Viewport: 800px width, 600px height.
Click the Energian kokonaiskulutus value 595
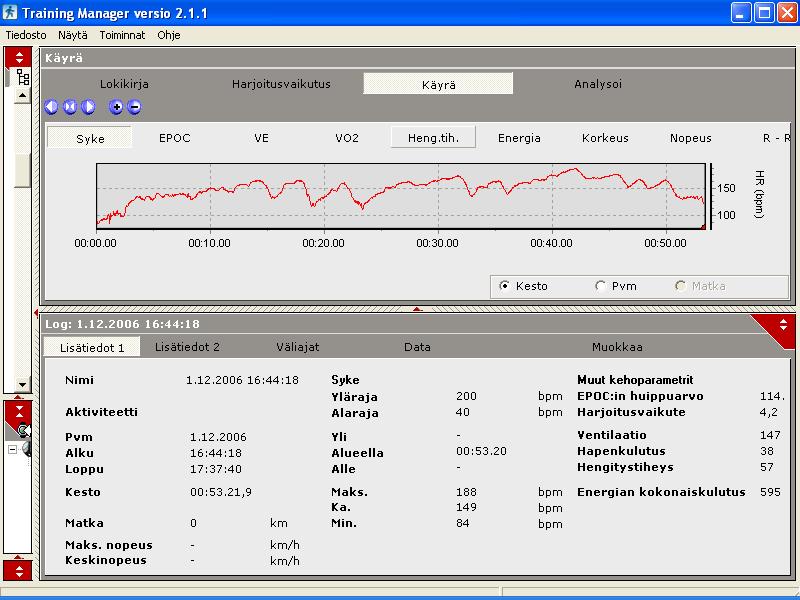point(770,492)
